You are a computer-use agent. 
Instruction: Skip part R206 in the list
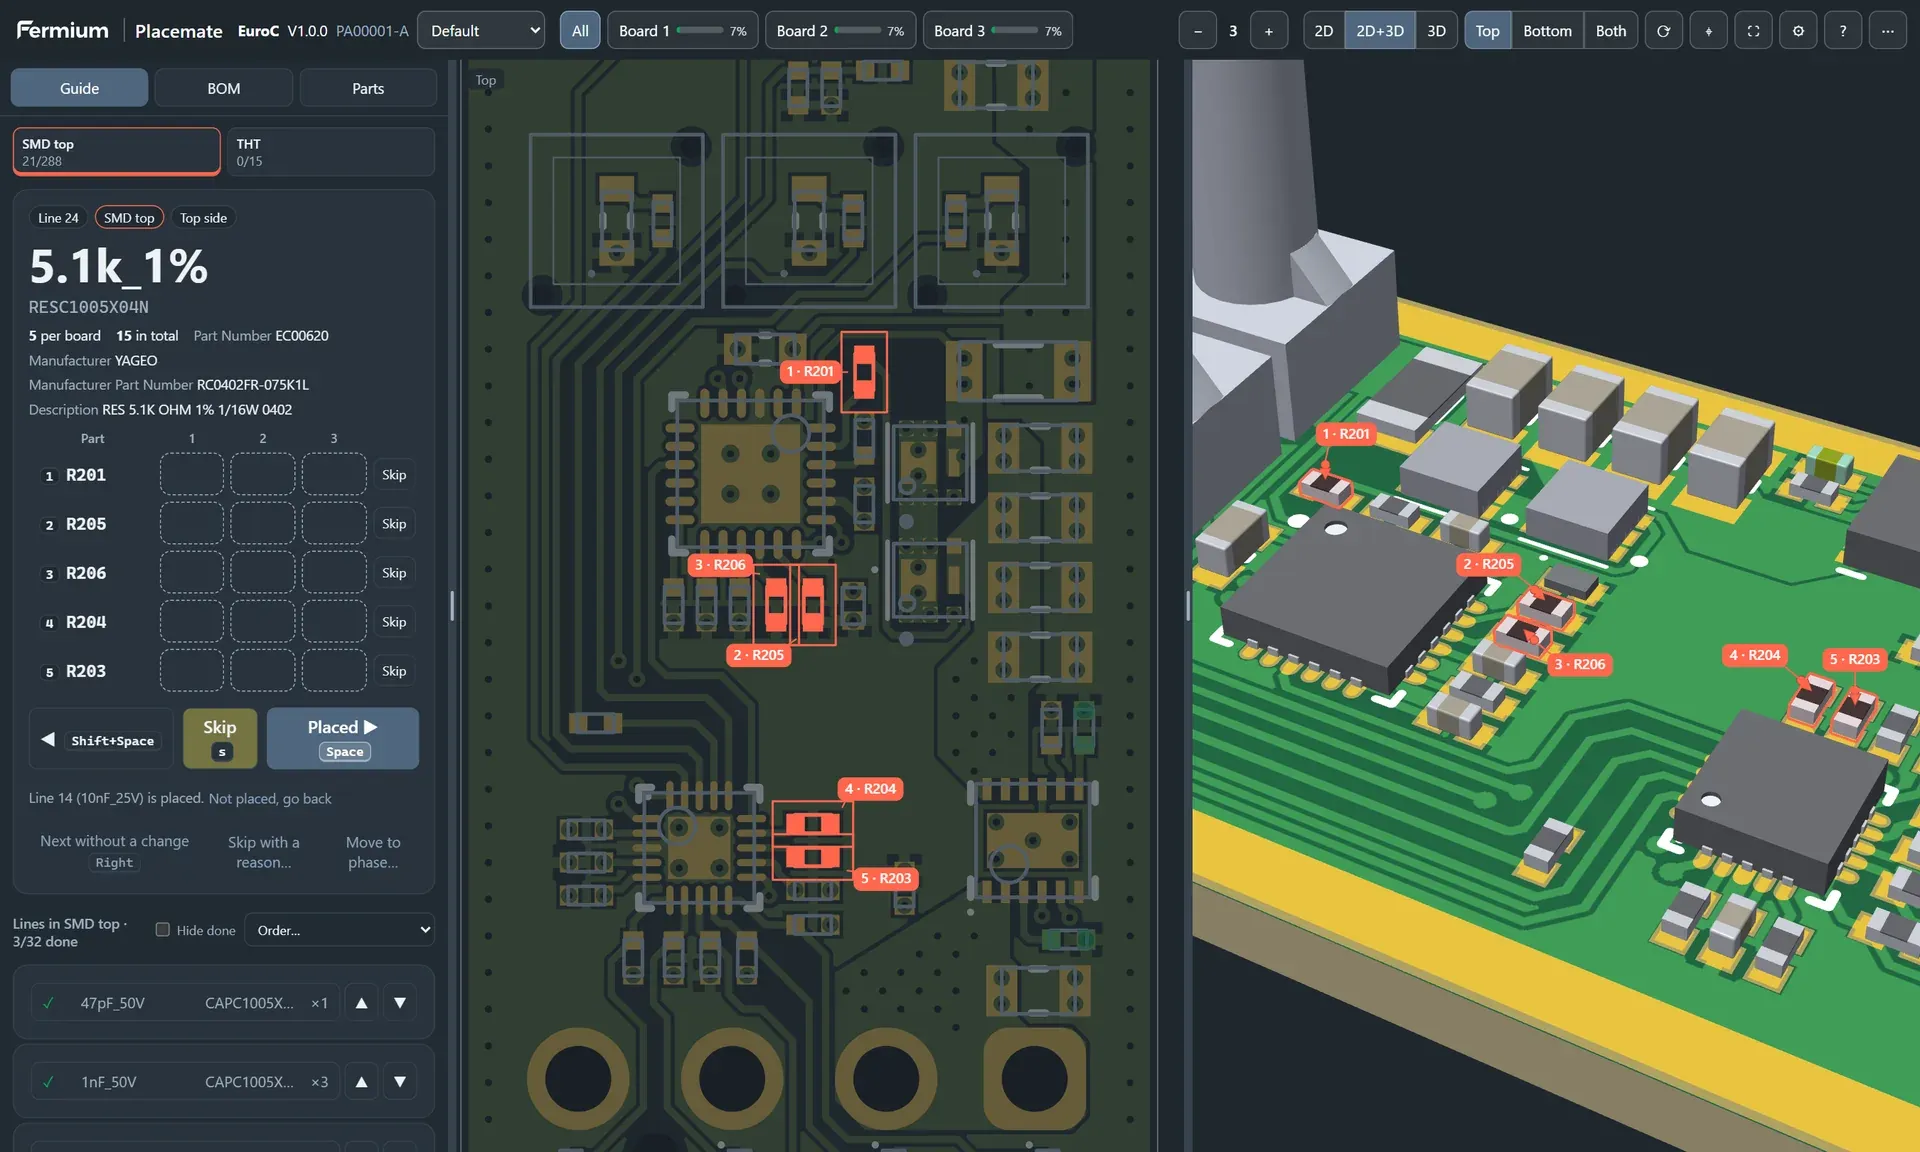coord(394,573)
